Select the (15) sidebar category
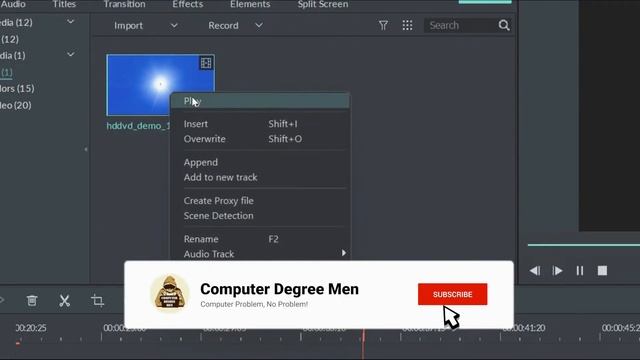 17,89
